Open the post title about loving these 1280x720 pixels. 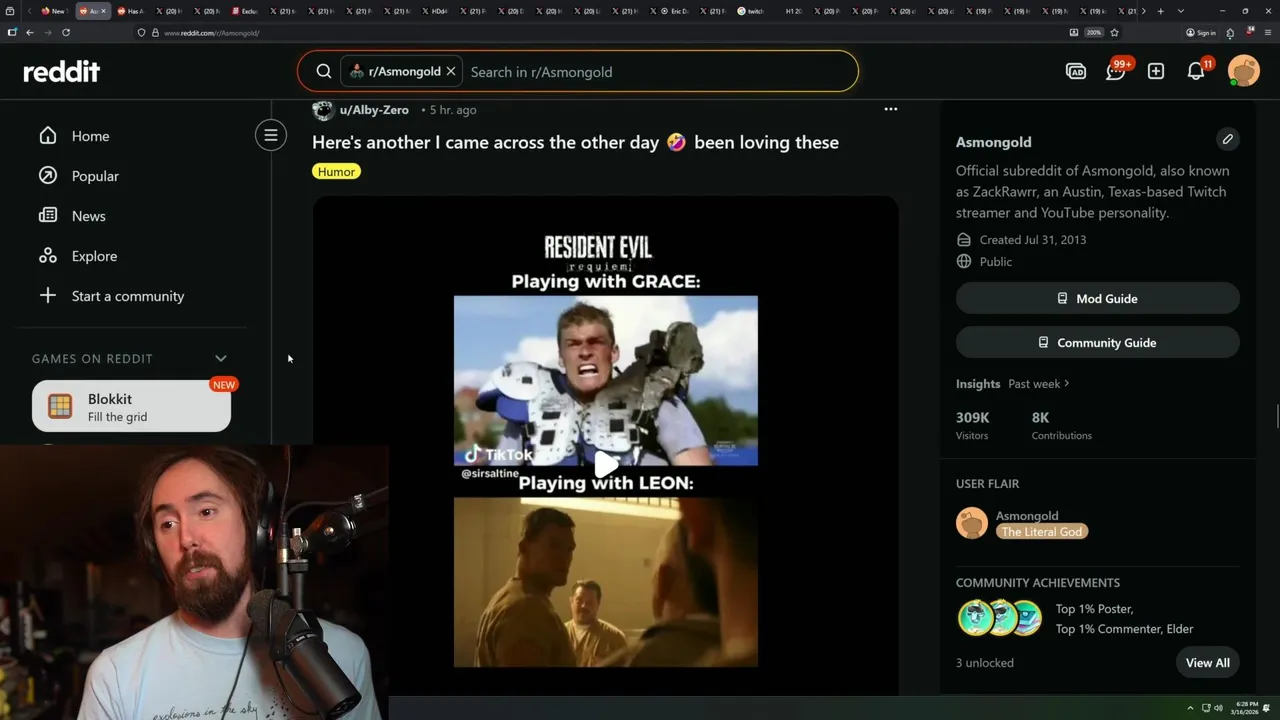[575, 142]
